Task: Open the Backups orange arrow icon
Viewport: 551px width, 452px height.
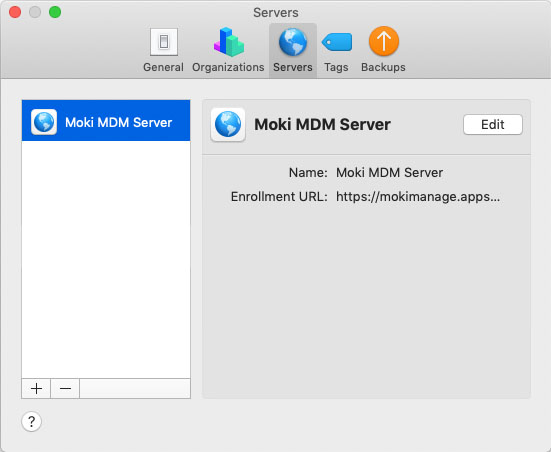Action: point(384,41)
